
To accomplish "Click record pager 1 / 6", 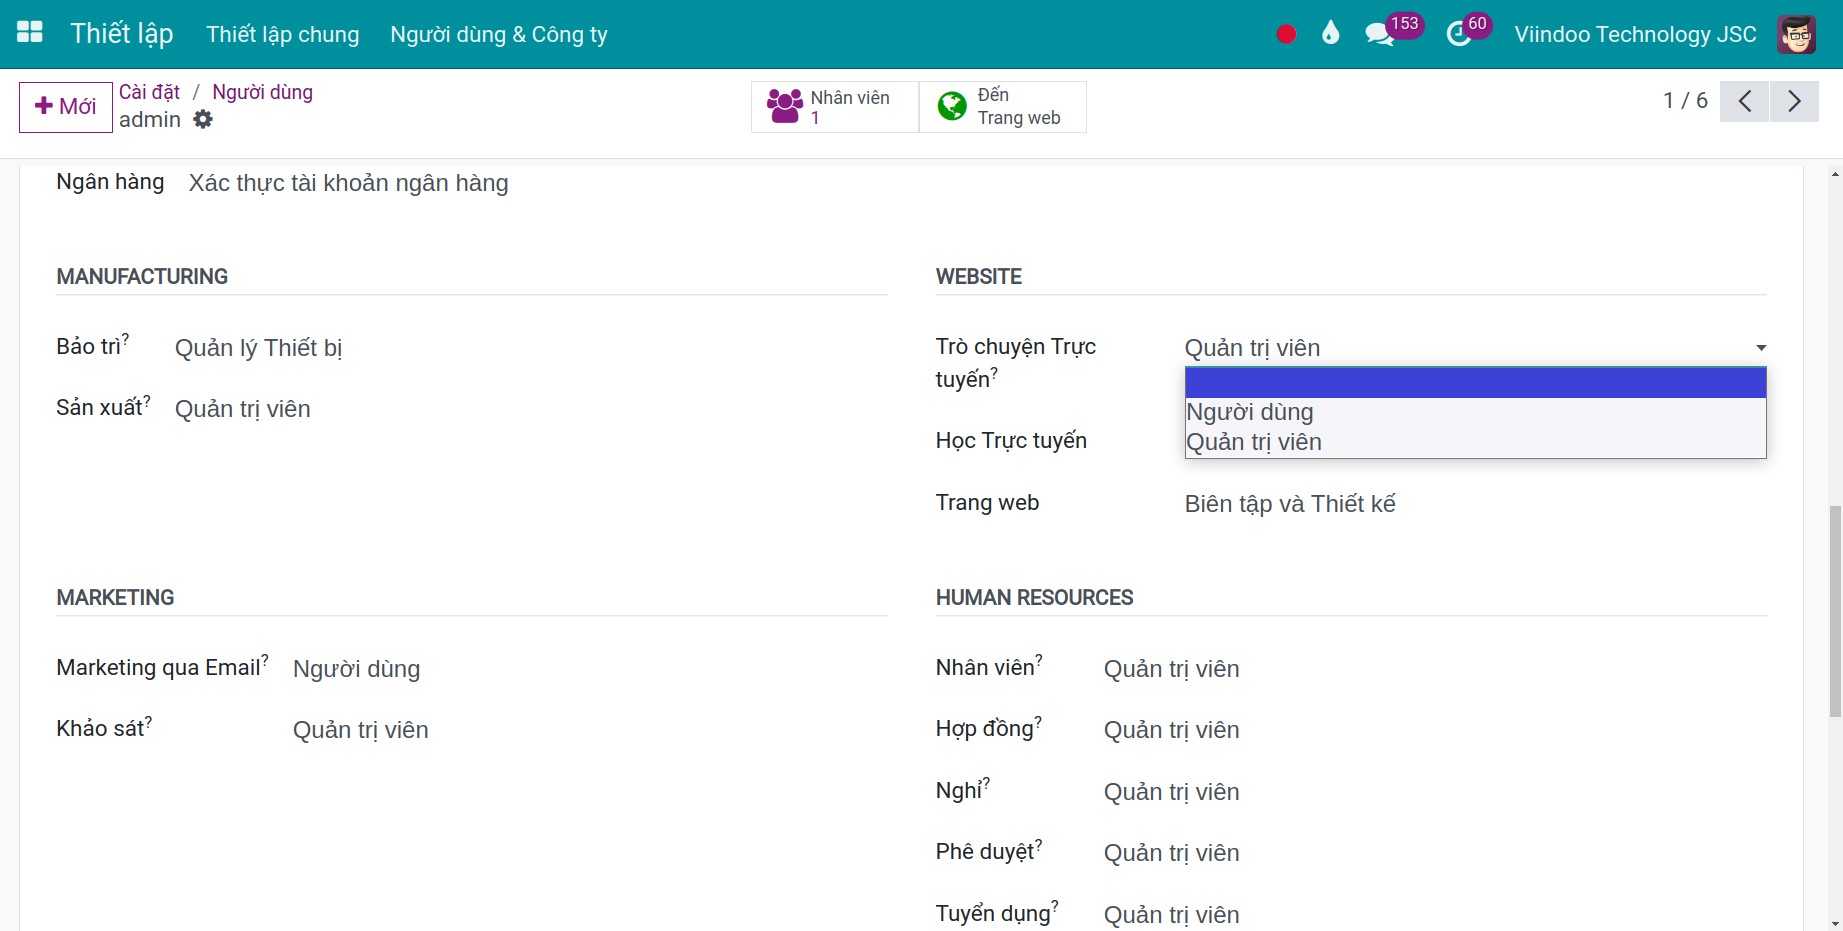I will (1685, 101).
